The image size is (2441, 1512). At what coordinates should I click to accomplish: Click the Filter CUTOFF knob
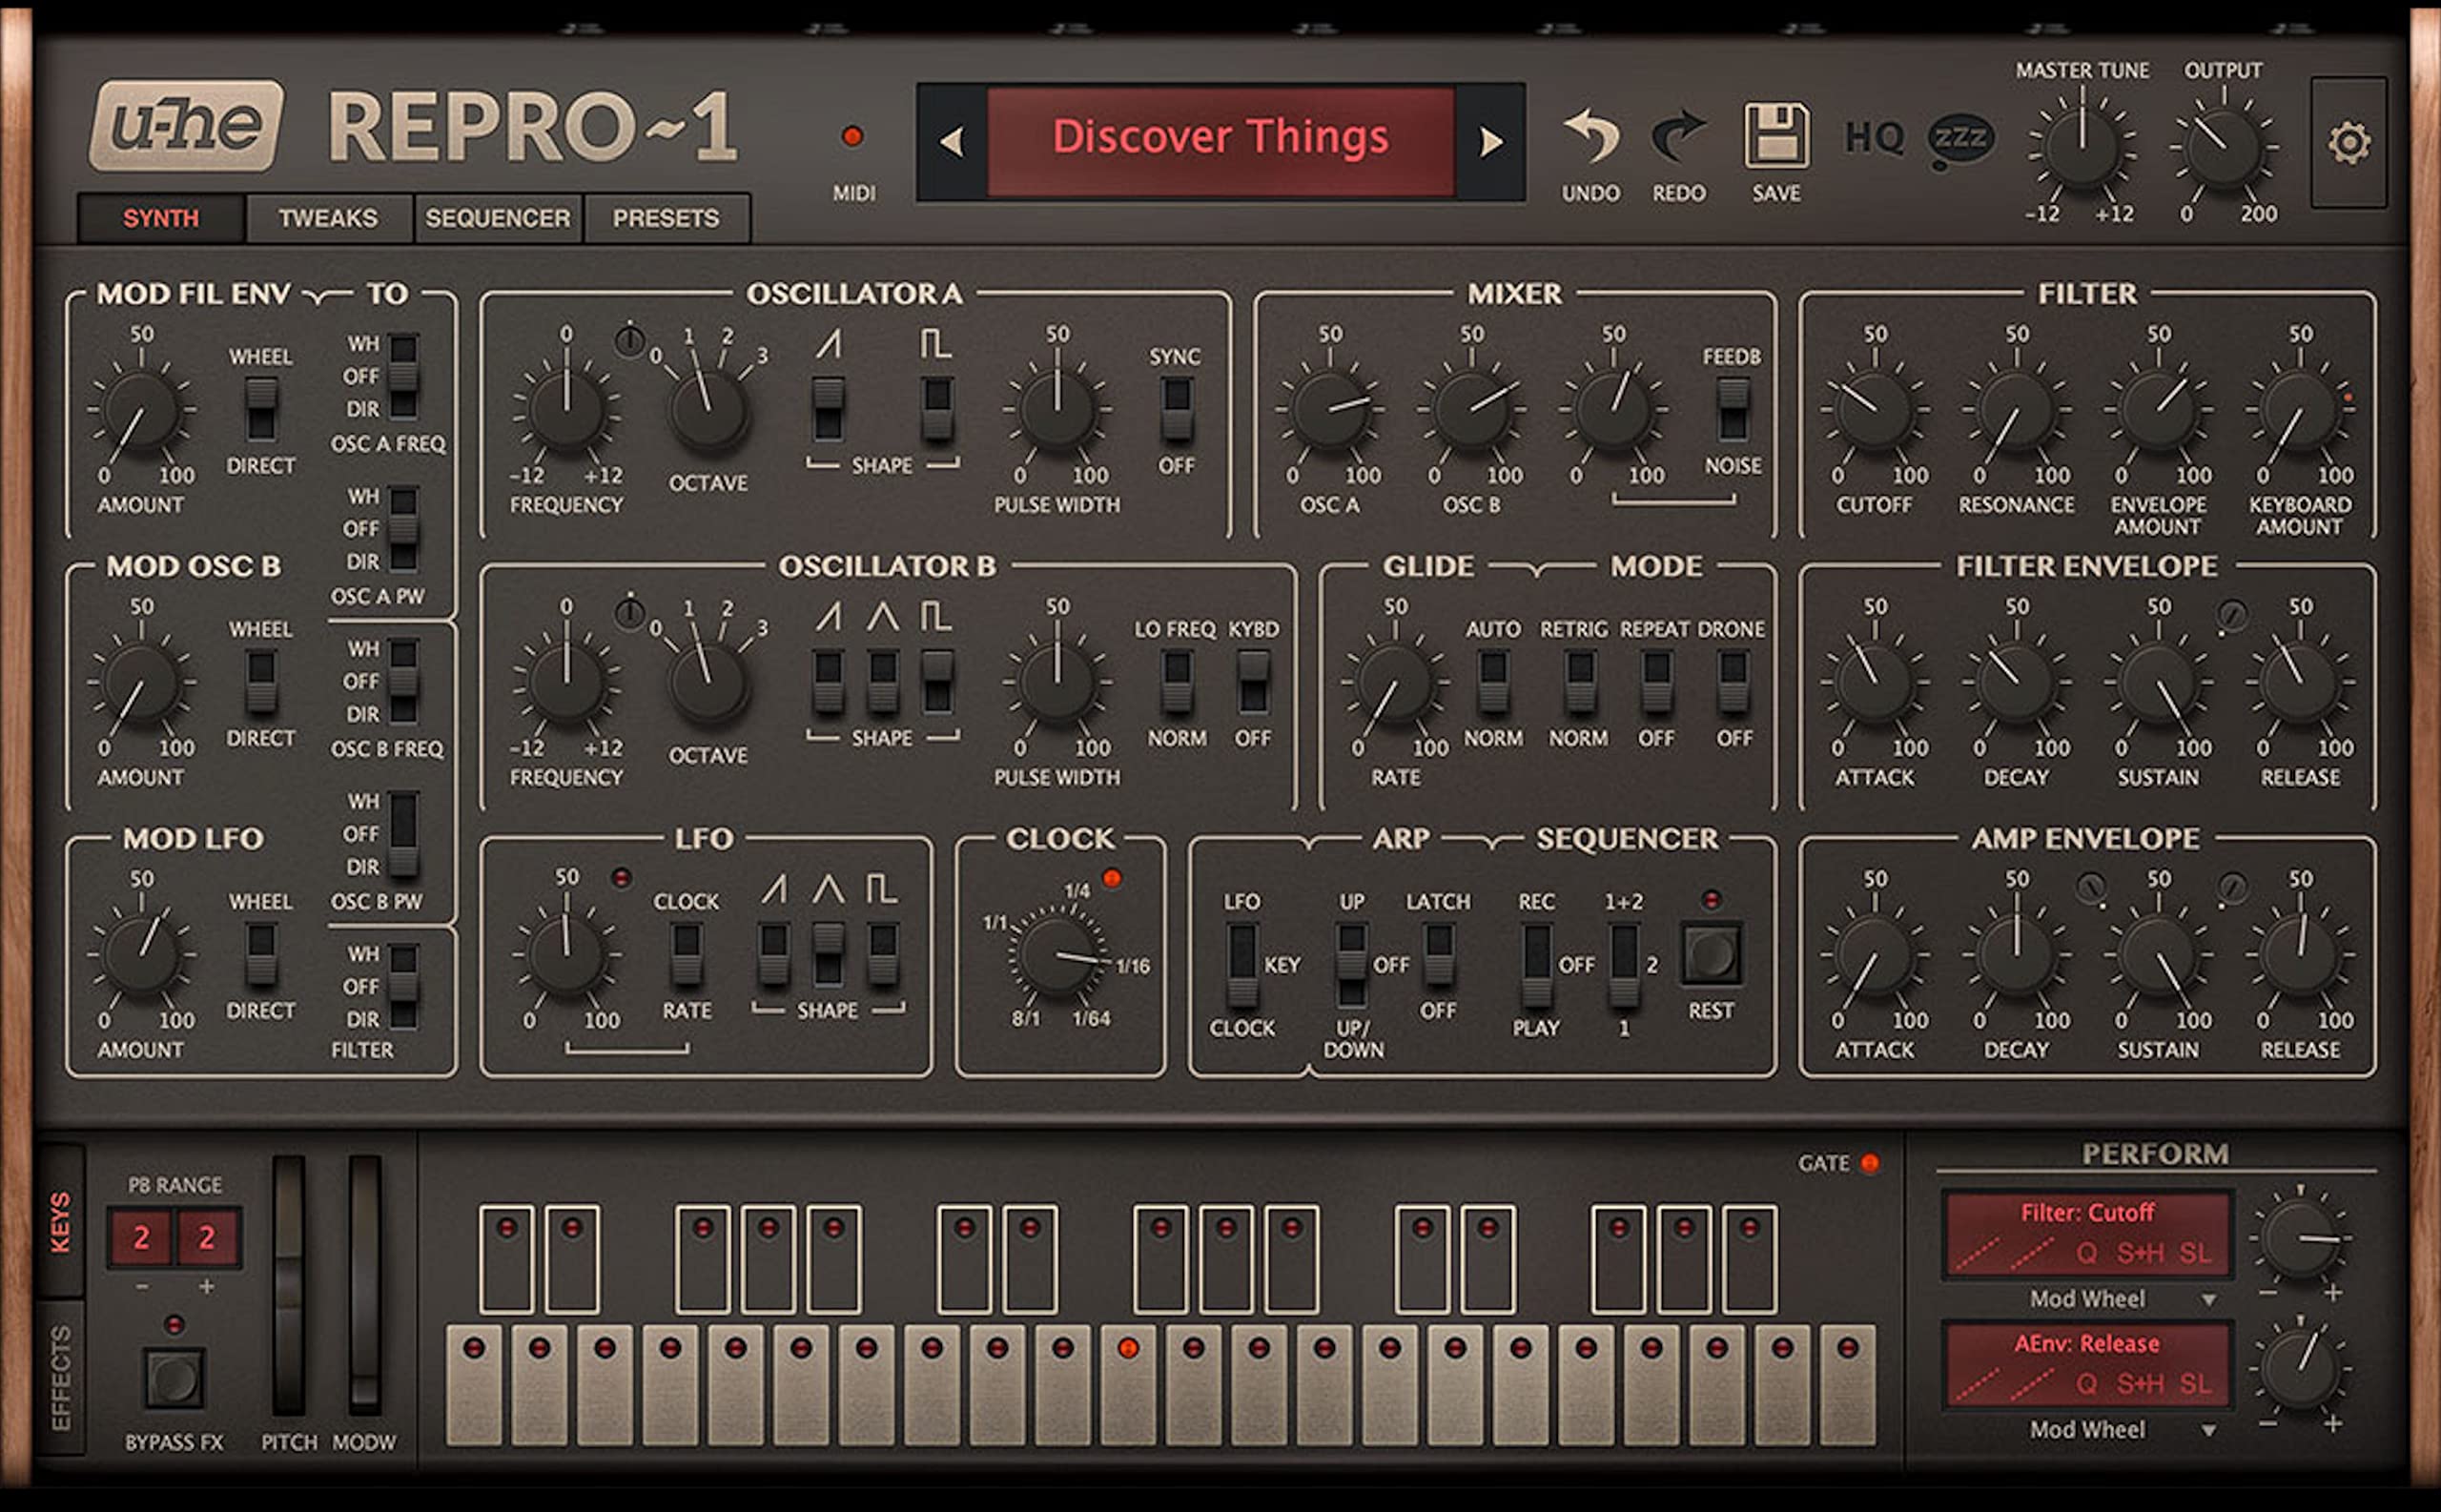click(1874, 410)
